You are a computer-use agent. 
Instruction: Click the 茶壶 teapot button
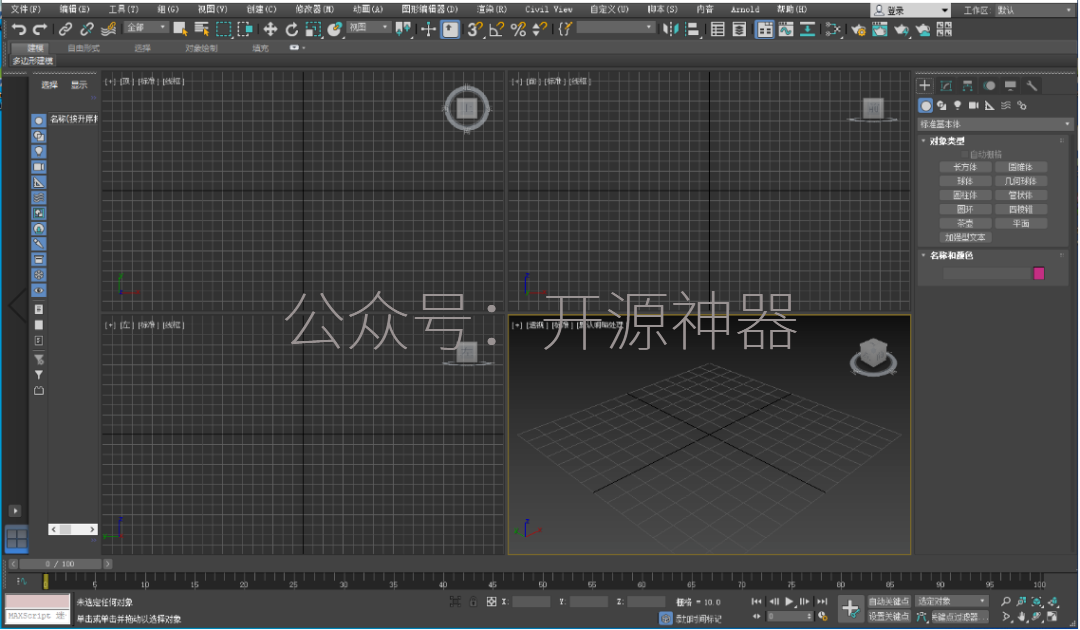click(x=965, y=223)
